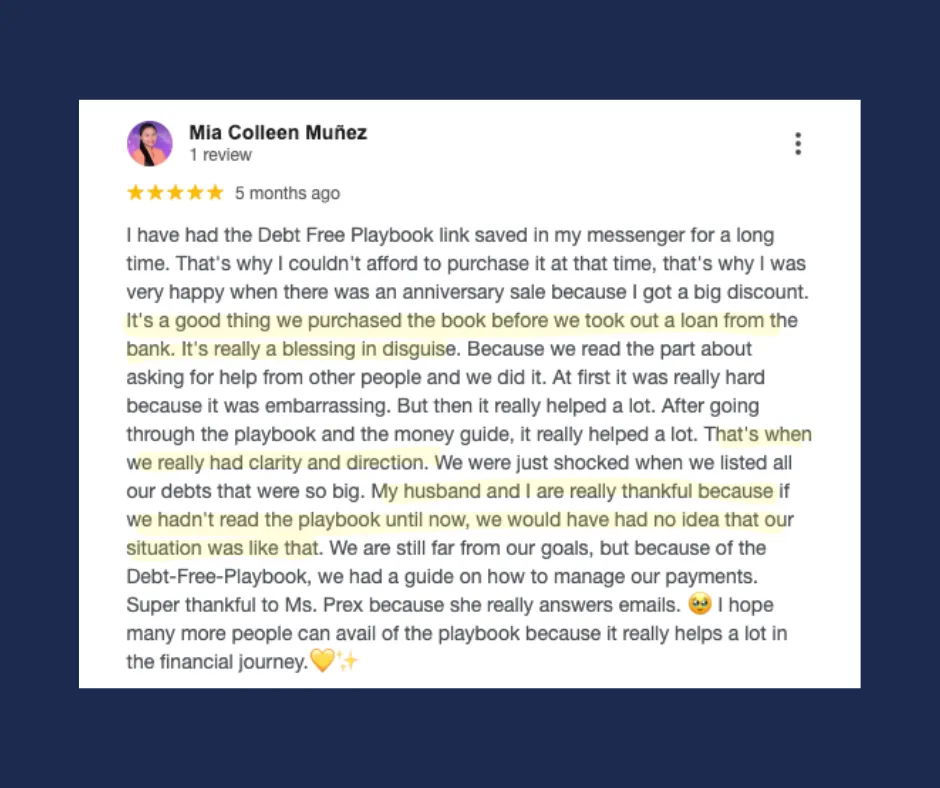The height and width of the screenshot is (788, 940).
Task: Click the fourth gold rating star
Action: (x=195, y=193)
